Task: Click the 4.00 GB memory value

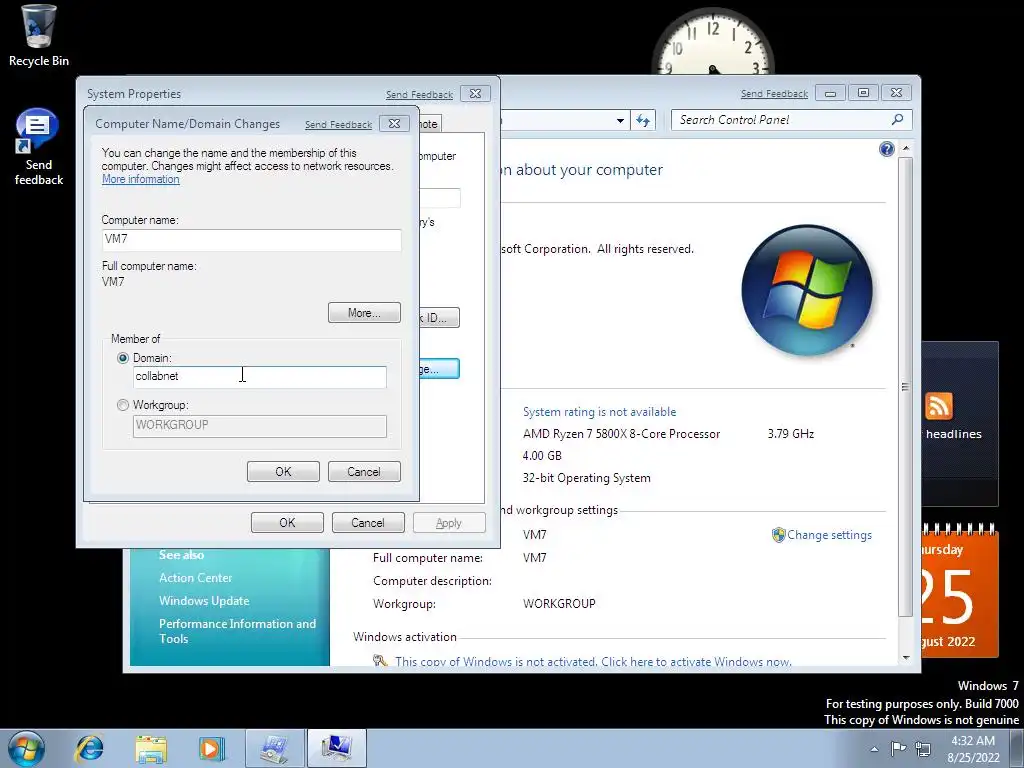Action: 542,456
